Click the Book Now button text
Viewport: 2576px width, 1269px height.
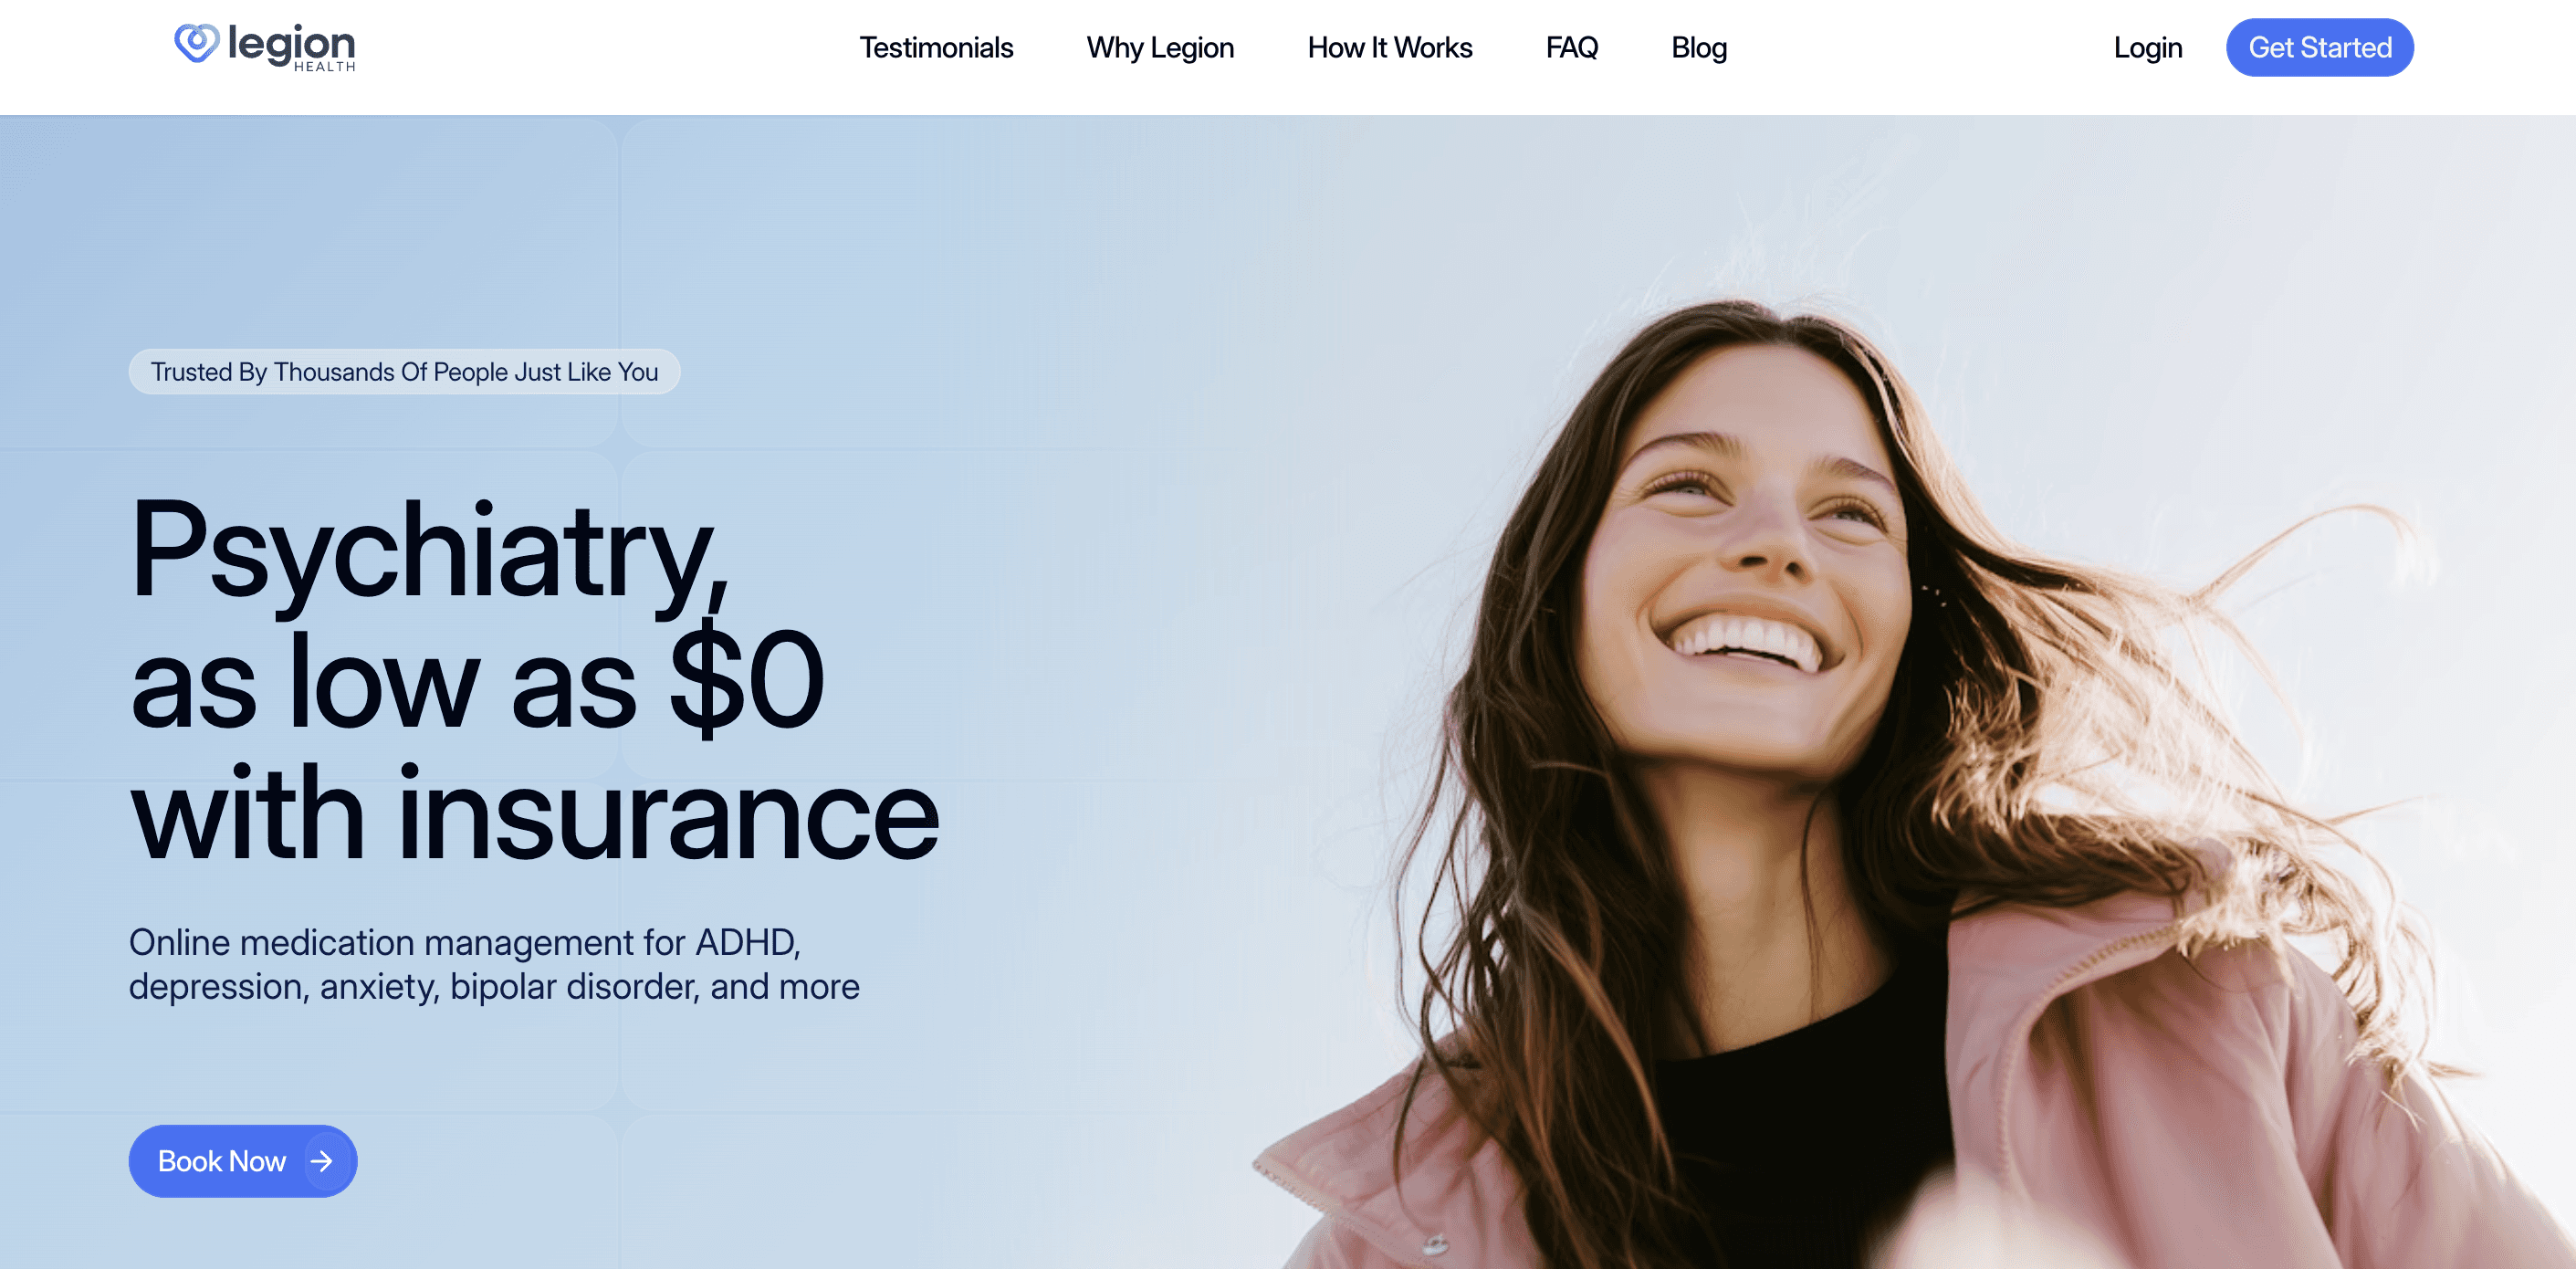click(x=222, y=1161)
